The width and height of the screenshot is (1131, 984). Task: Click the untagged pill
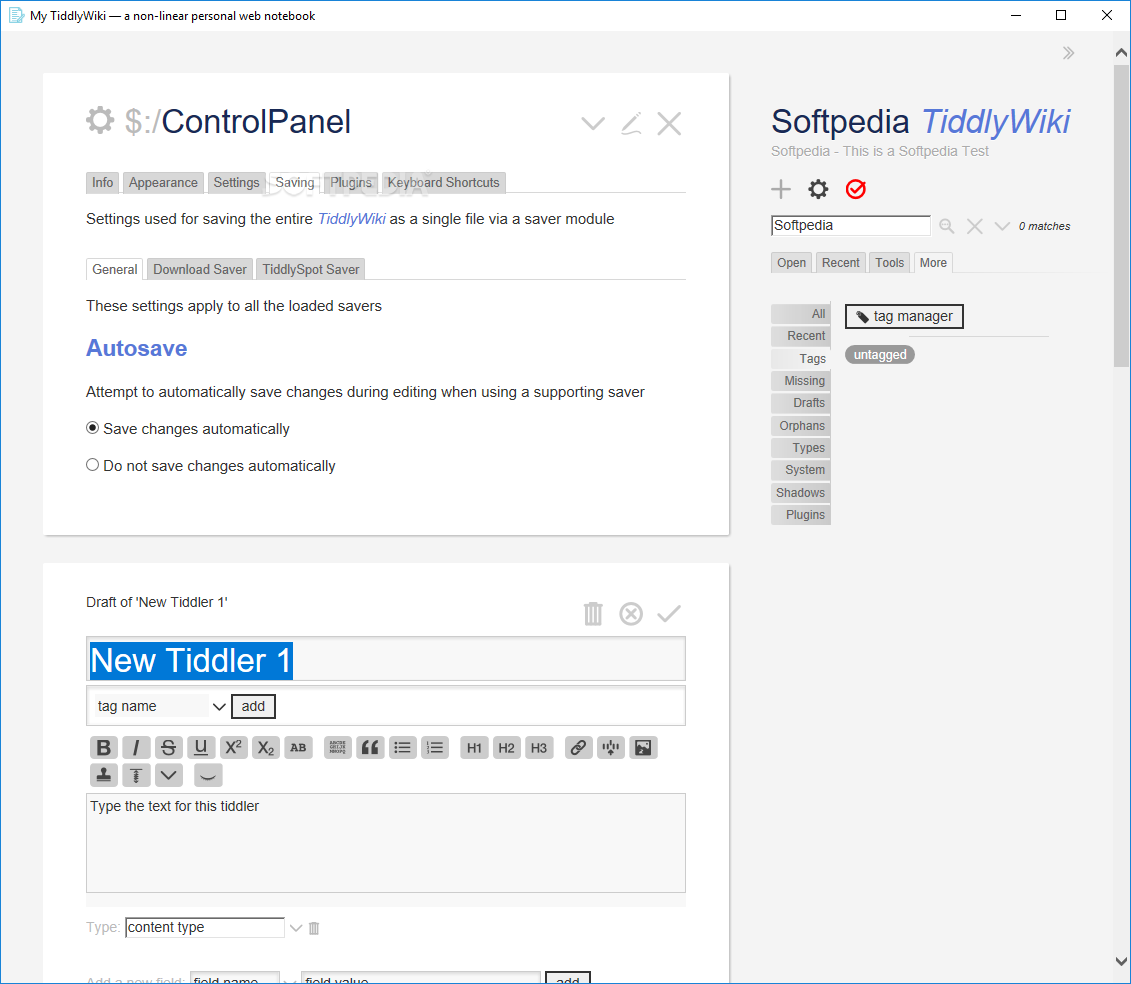pos(880,354)
